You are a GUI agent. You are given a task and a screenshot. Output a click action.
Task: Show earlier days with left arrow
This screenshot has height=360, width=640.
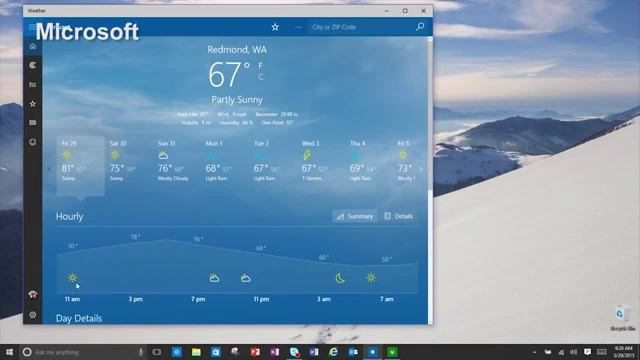(50, 169)
